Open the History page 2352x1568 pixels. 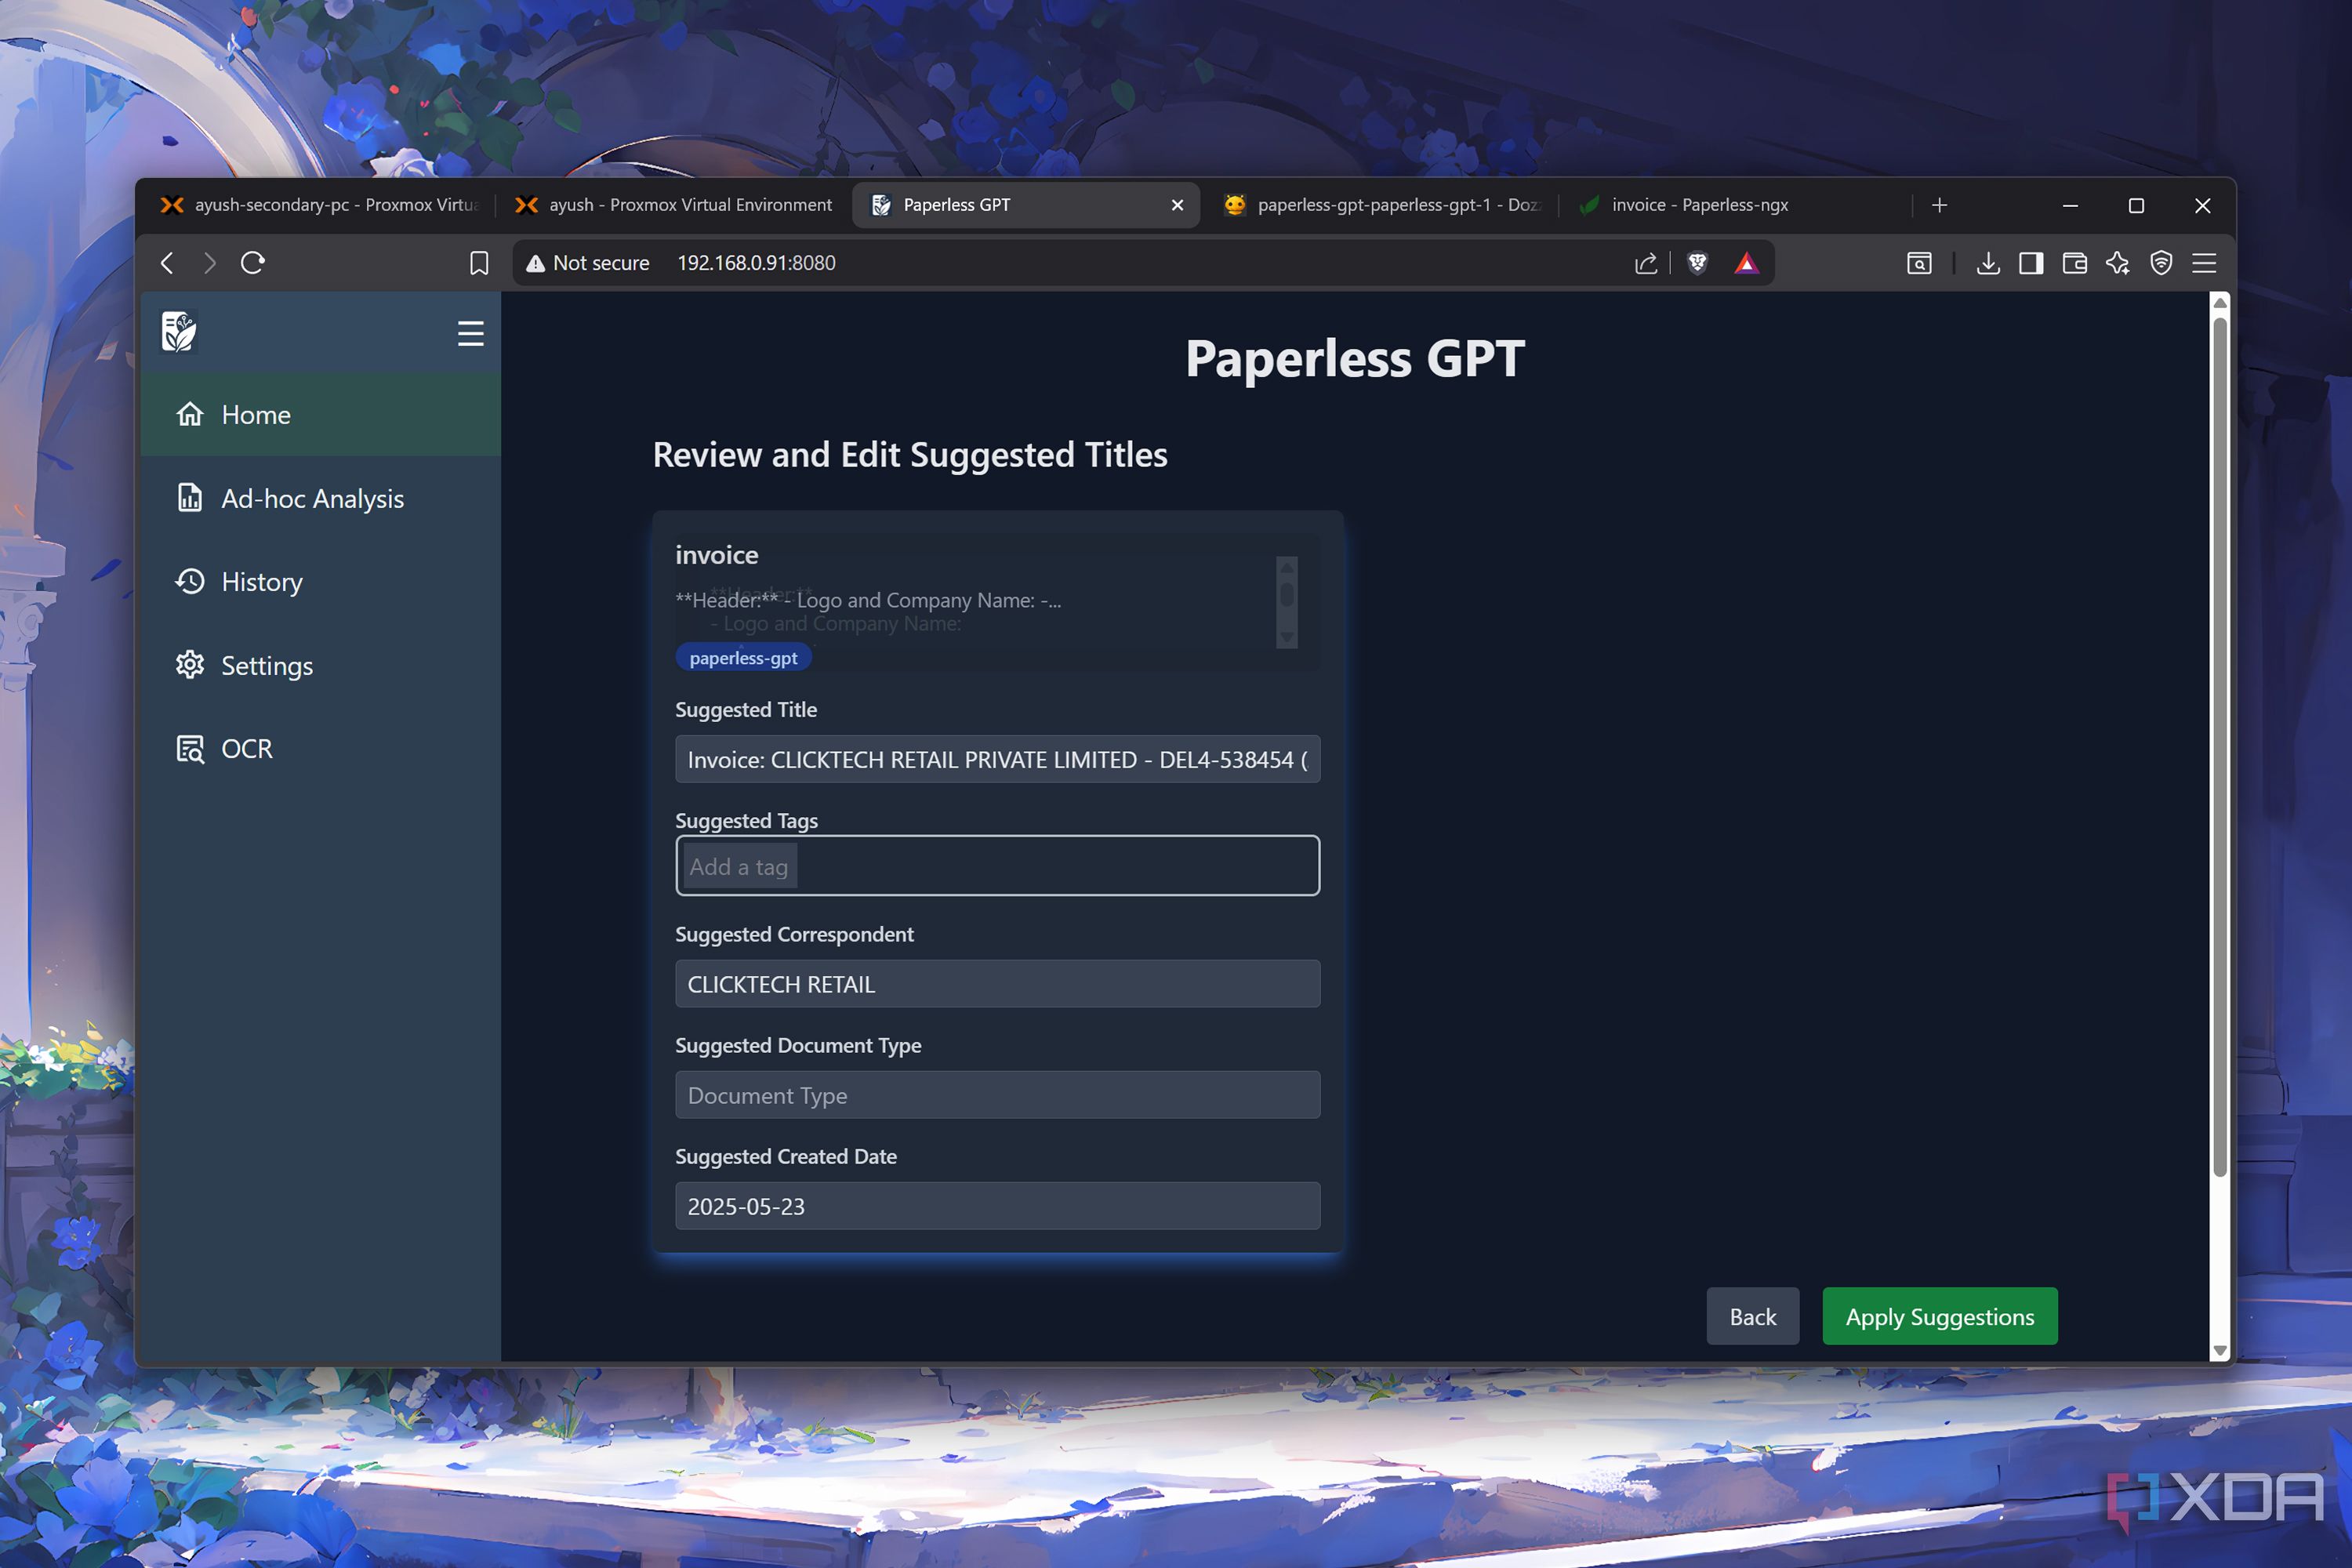click(321, 581)
